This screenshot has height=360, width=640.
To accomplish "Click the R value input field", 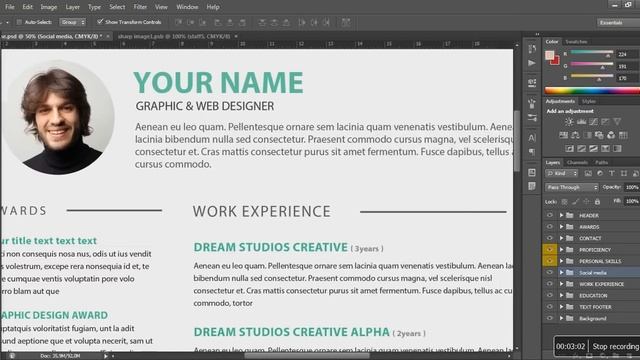I will click(627, 54).
